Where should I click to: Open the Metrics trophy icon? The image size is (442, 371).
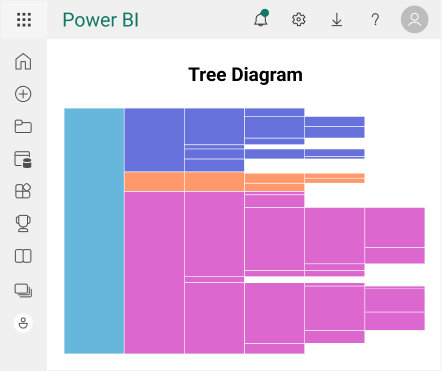[x=23, y=223]
